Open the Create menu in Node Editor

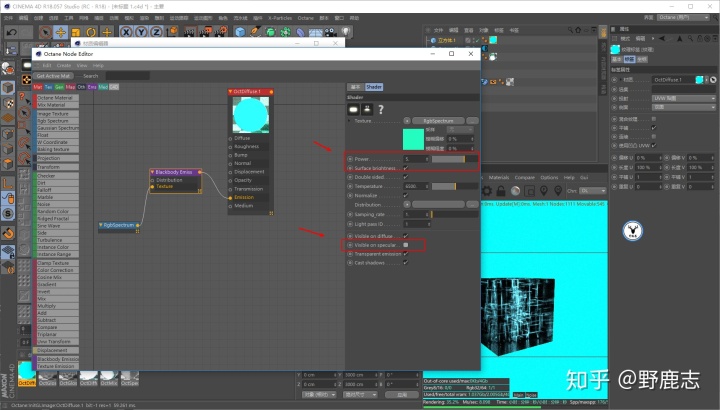64,65
